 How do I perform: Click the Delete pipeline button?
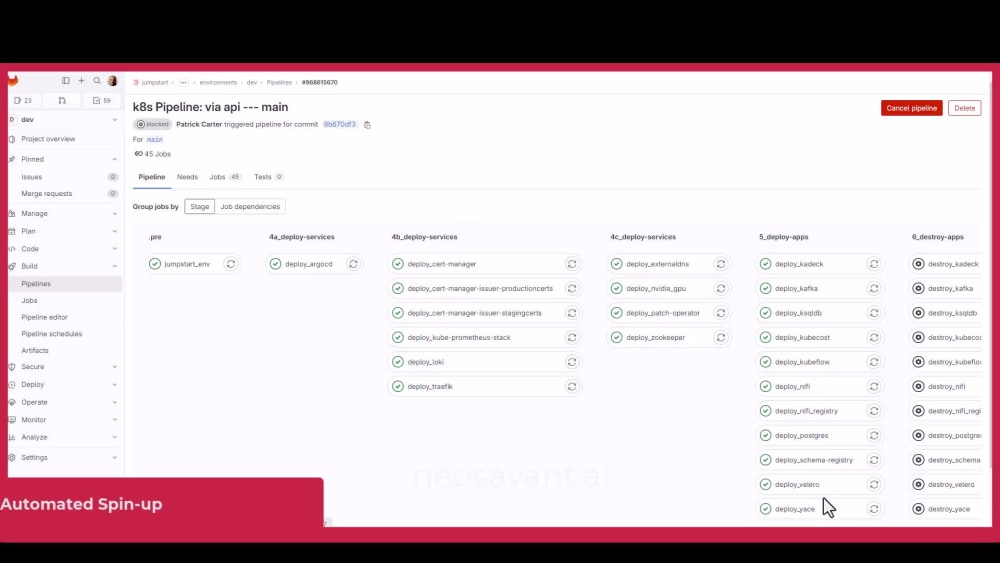tap(964, 108)
